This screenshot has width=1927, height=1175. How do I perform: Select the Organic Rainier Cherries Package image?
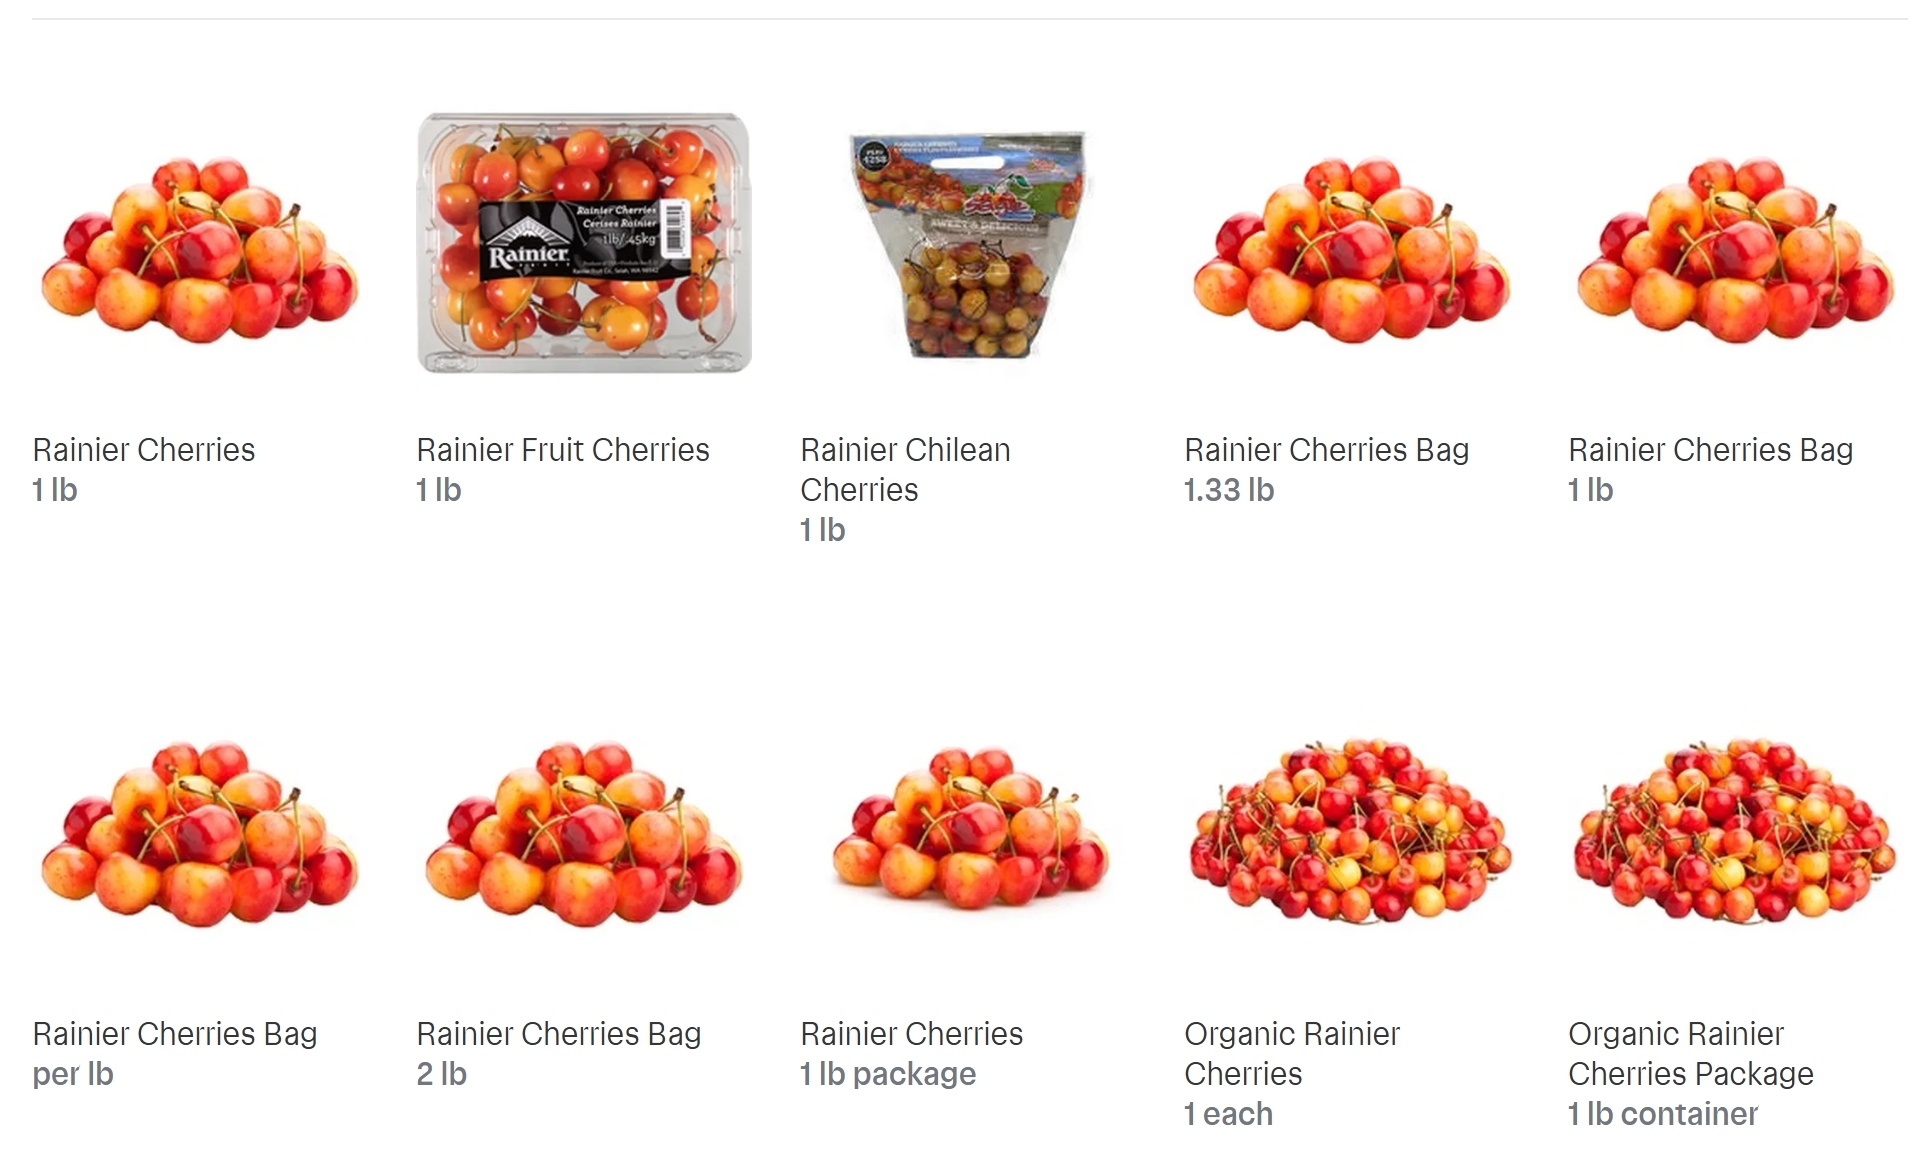[1735, 831]
